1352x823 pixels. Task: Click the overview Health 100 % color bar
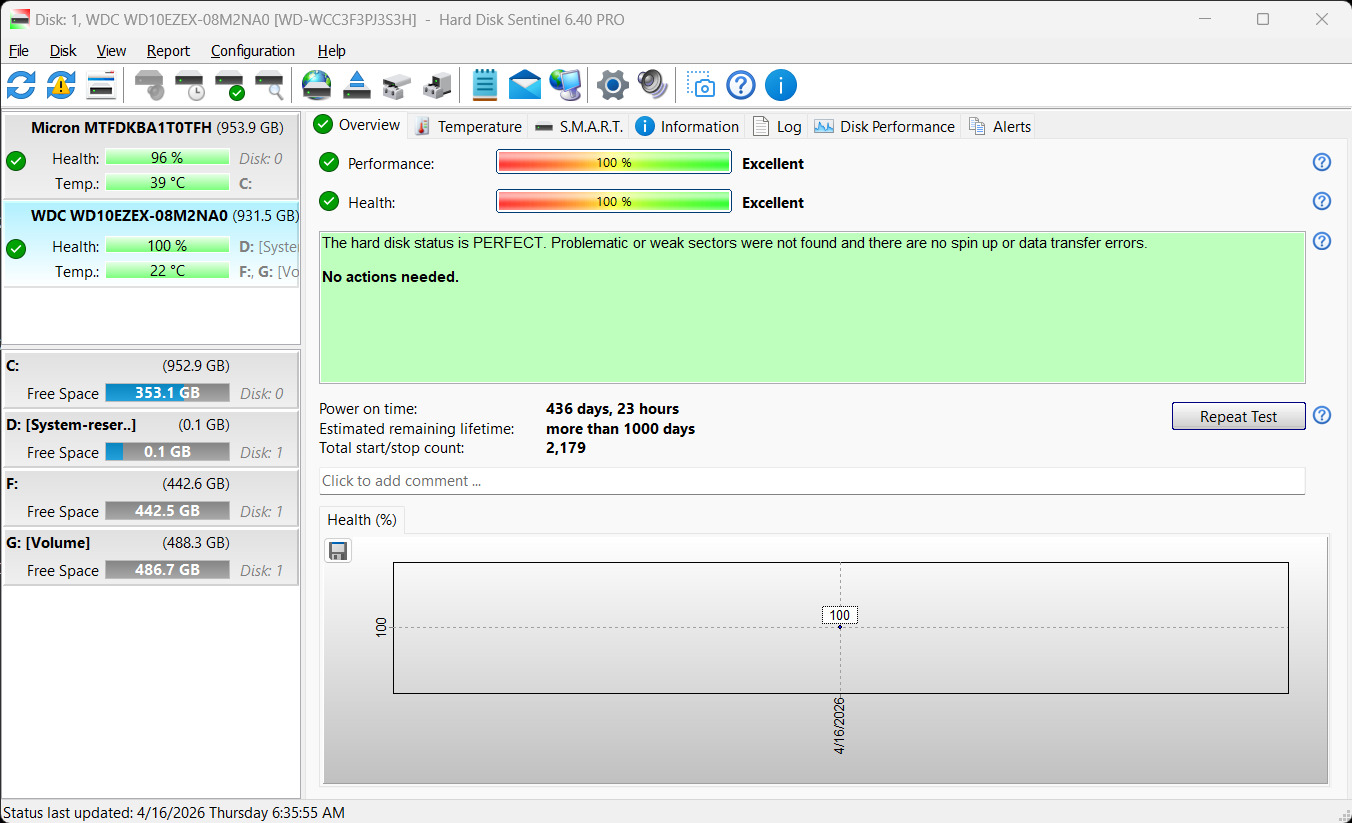tap(614, 201)
